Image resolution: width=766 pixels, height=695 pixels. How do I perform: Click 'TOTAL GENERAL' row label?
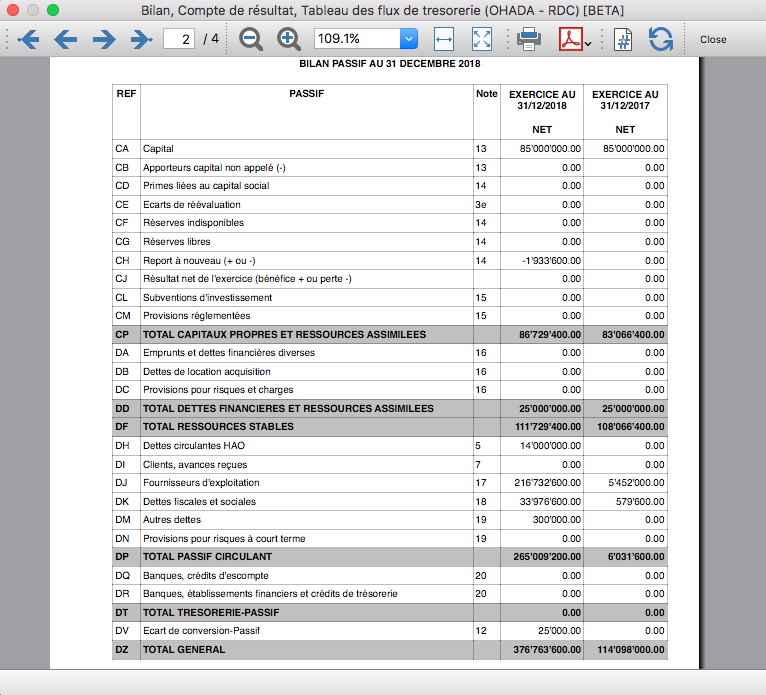point(184,650)
